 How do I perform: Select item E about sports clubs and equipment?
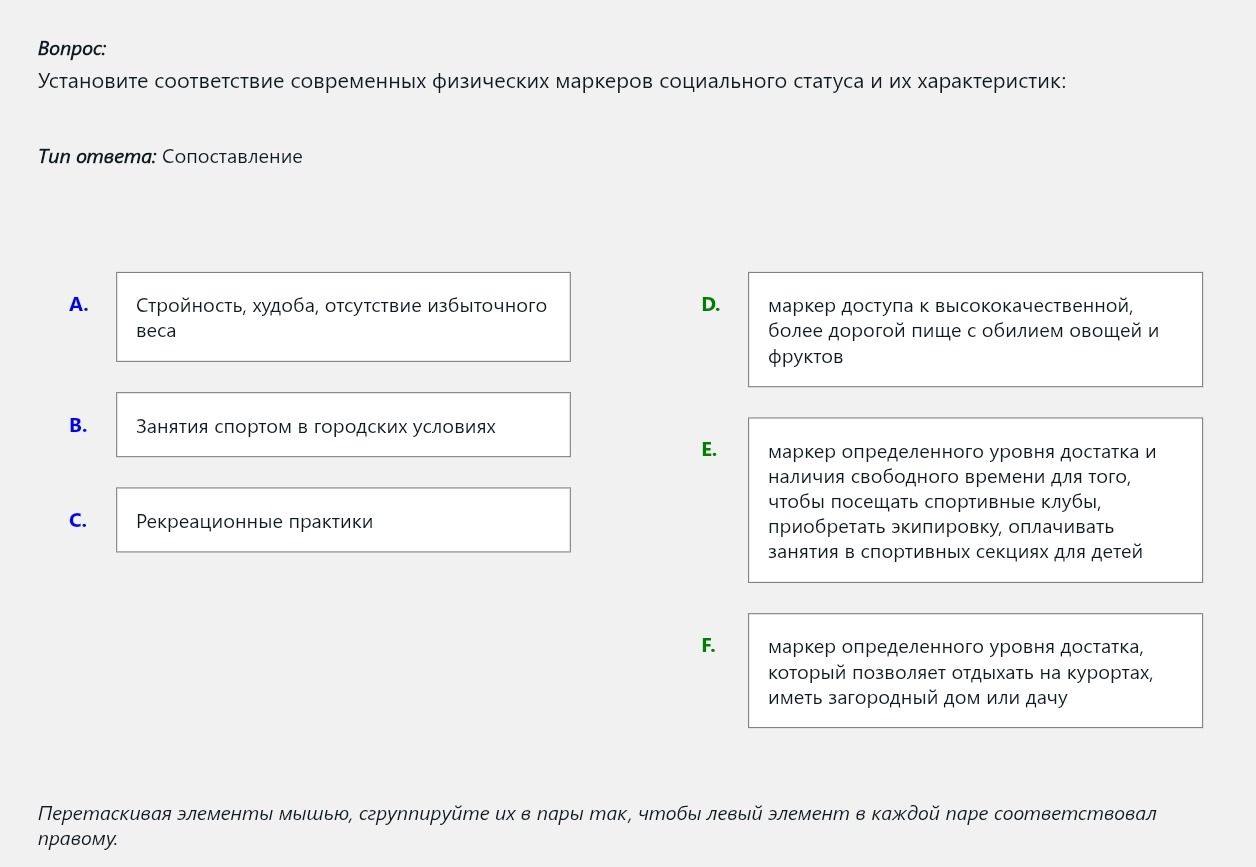pos(975,500)
